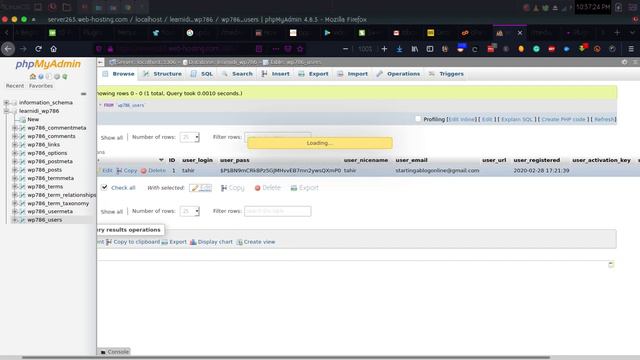Click the bottom Filter rows input field
The height and width of the screenshot is (360, 640).
click(278, 211)
